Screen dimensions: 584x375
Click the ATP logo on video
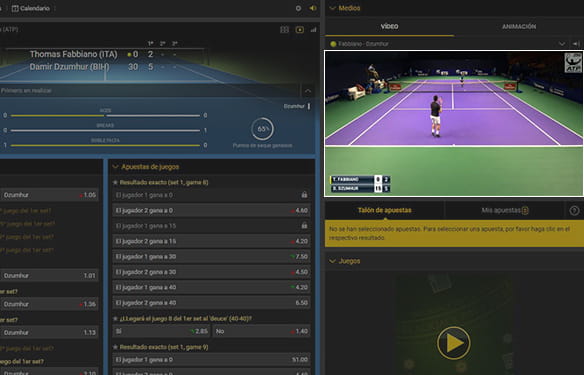[x=573, y=62]
